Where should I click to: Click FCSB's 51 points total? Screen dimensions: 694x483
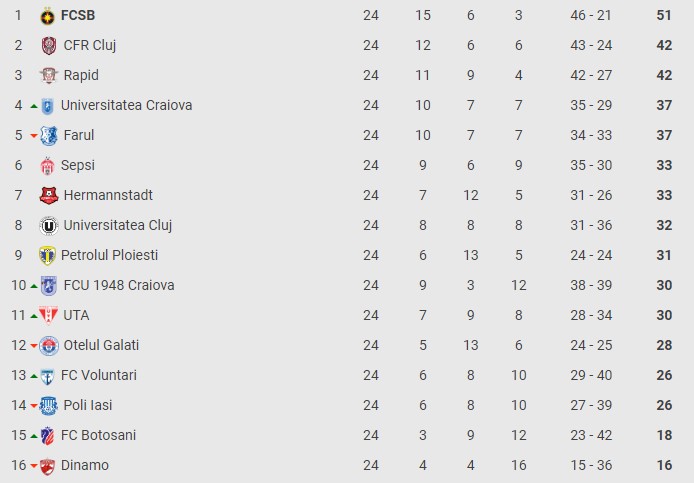pos(664,15)
